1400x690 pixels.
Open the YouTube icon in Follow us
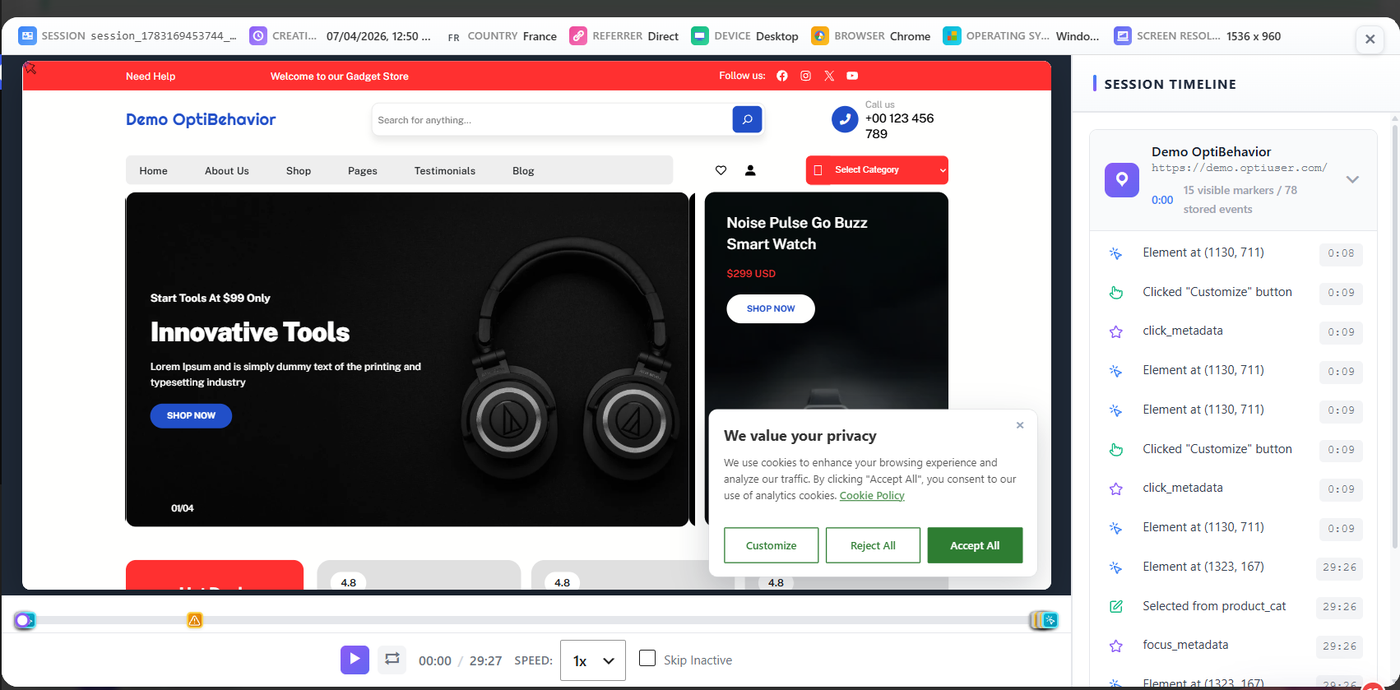coord(852,76)
